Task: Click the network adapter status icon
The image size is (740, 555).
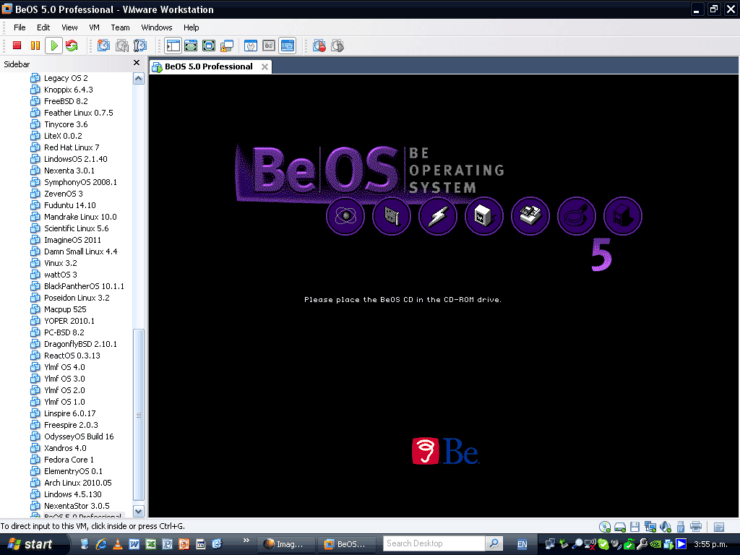Action: point(650,527)
